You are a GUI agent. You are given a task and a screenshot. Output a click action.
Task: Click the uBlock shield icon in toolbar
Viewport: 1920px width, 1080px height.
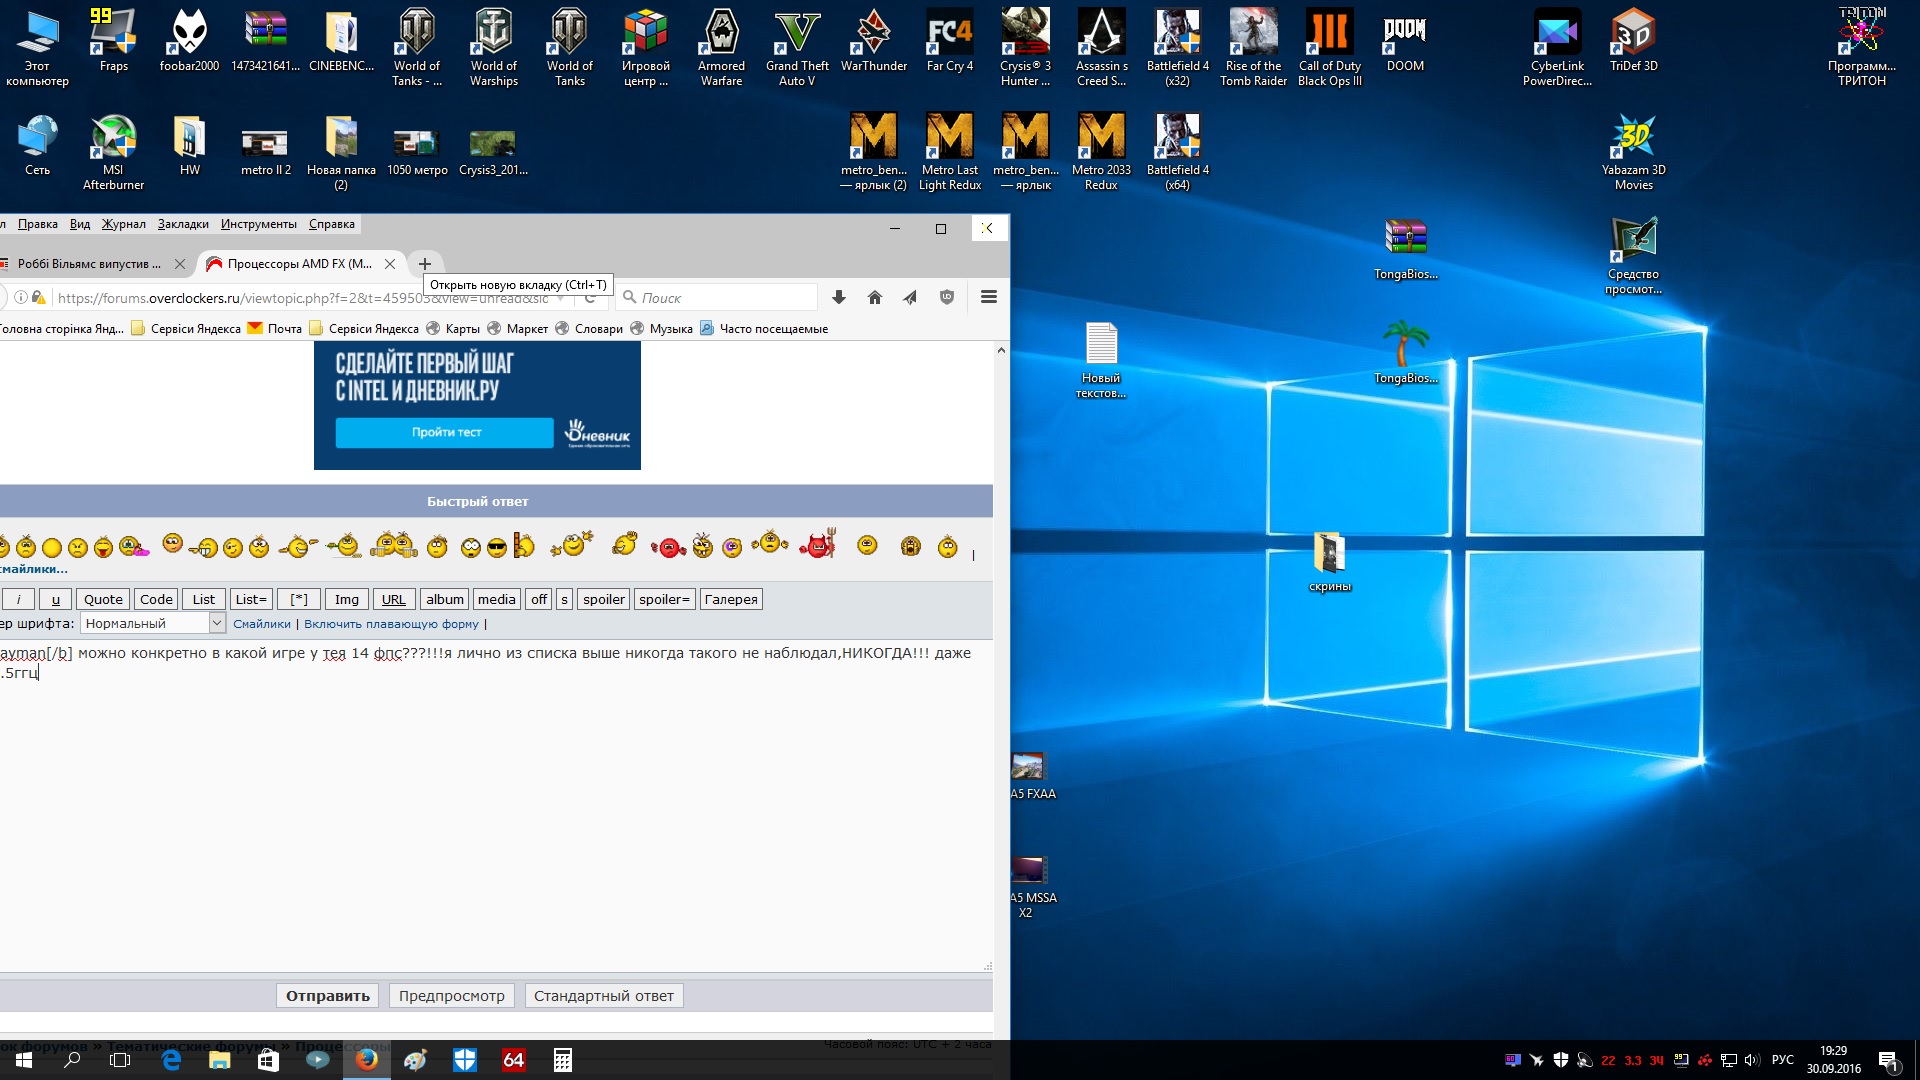click(x=946, y=297)
